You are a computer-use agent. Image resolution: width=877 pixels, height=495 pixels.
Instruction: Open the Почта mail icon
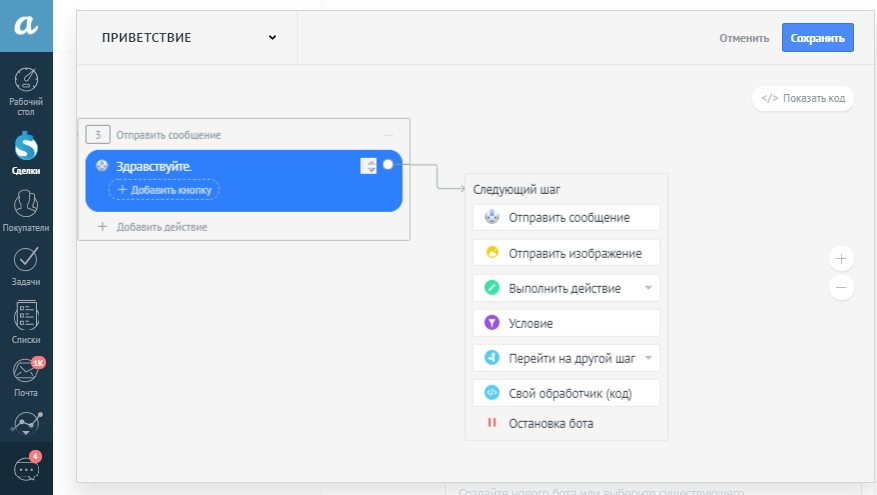click(x=26, y=376)
